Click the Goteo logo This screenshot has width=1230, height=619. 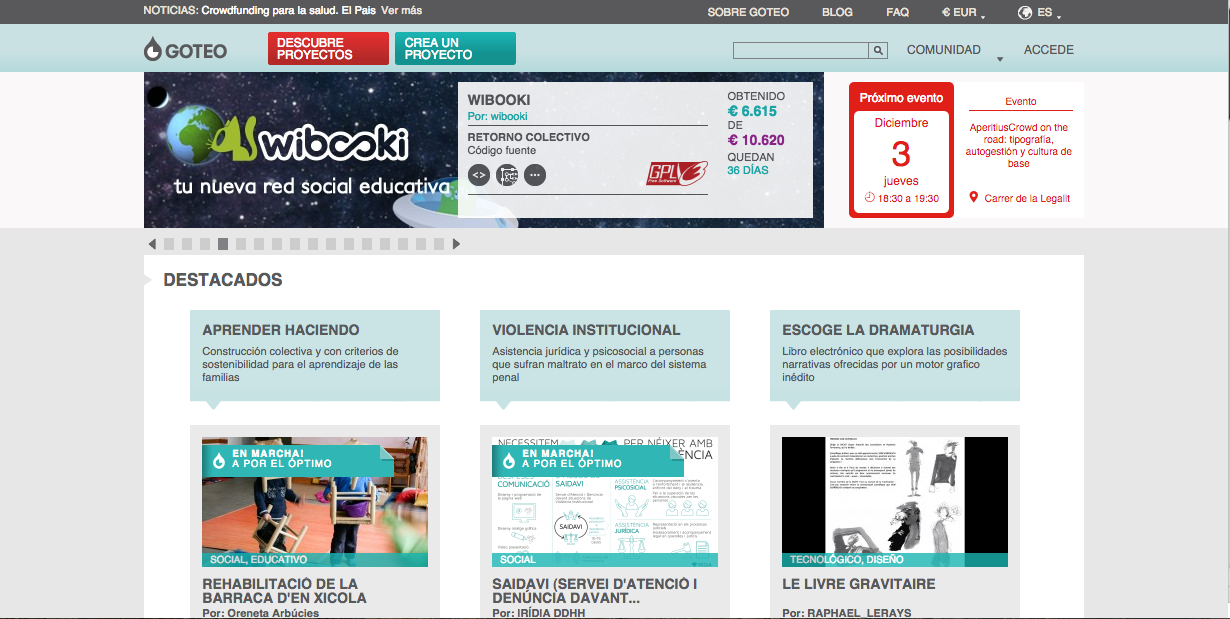[186, 49]
